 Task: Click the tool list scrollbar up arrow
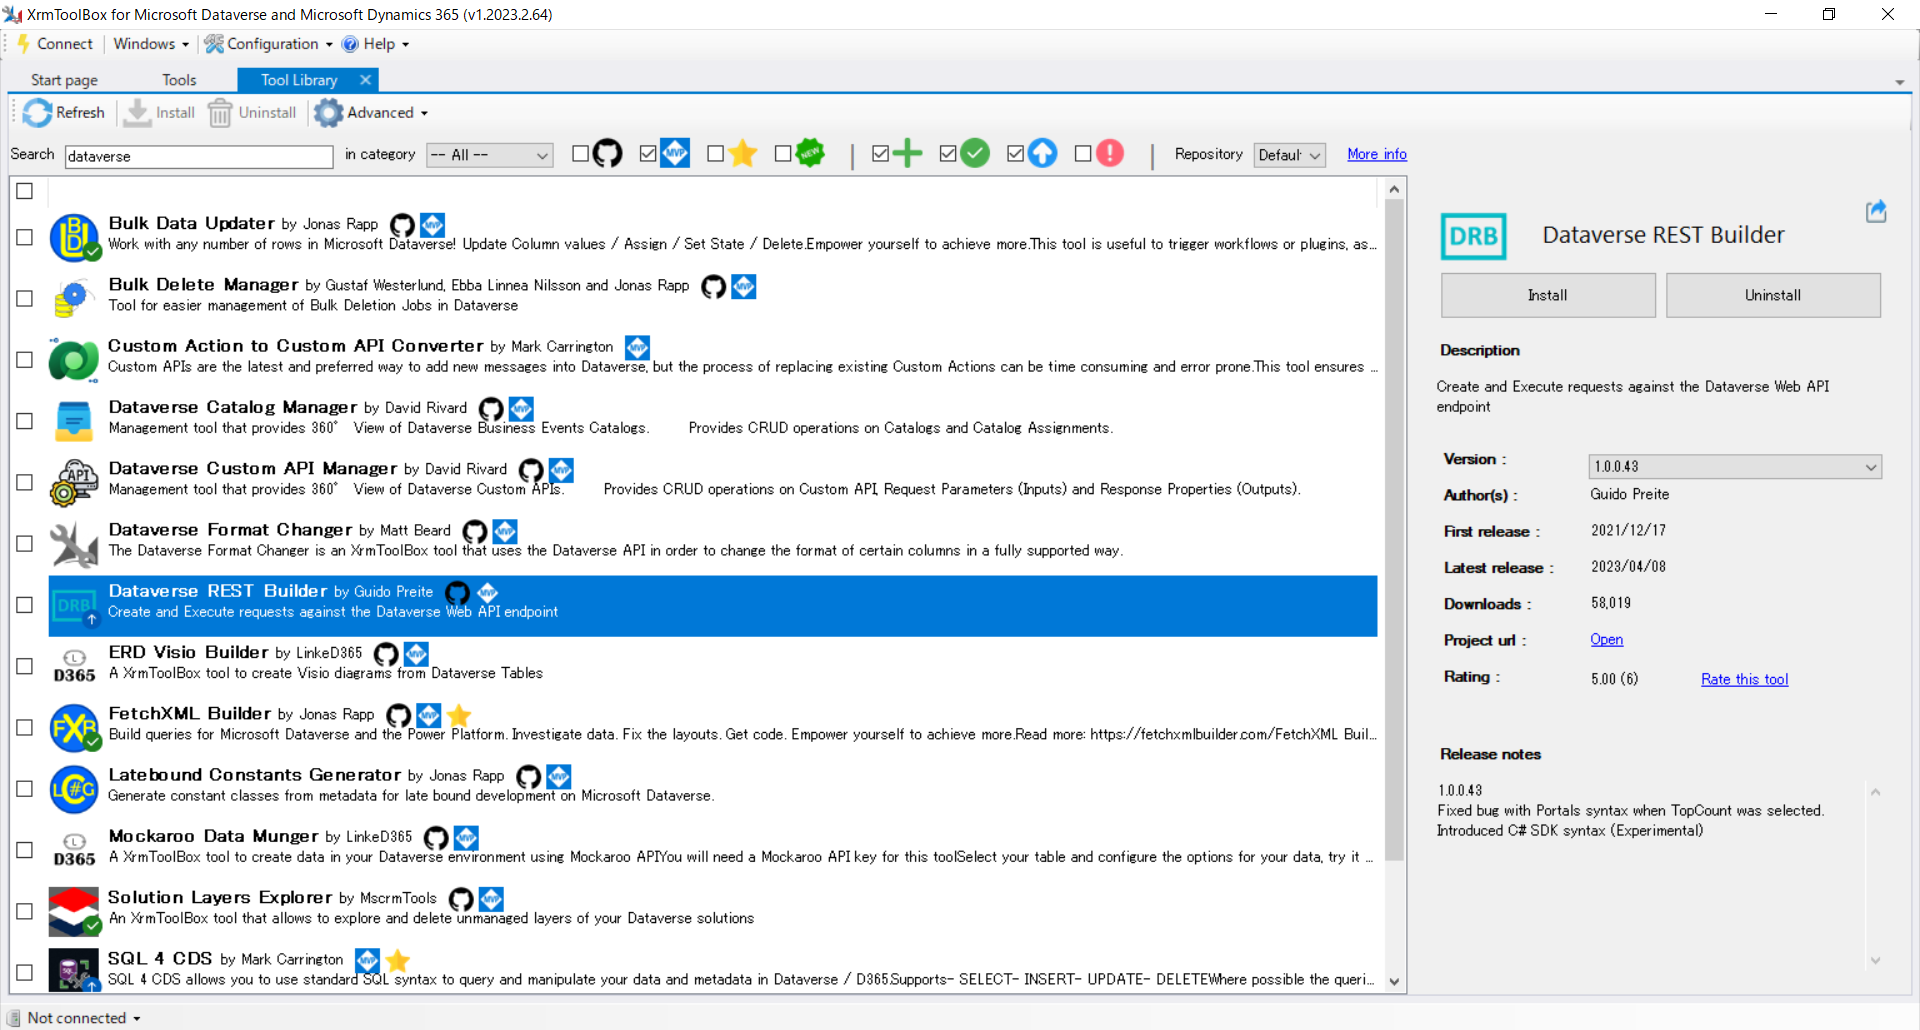pyautogui.click(x=1394, y=189)
